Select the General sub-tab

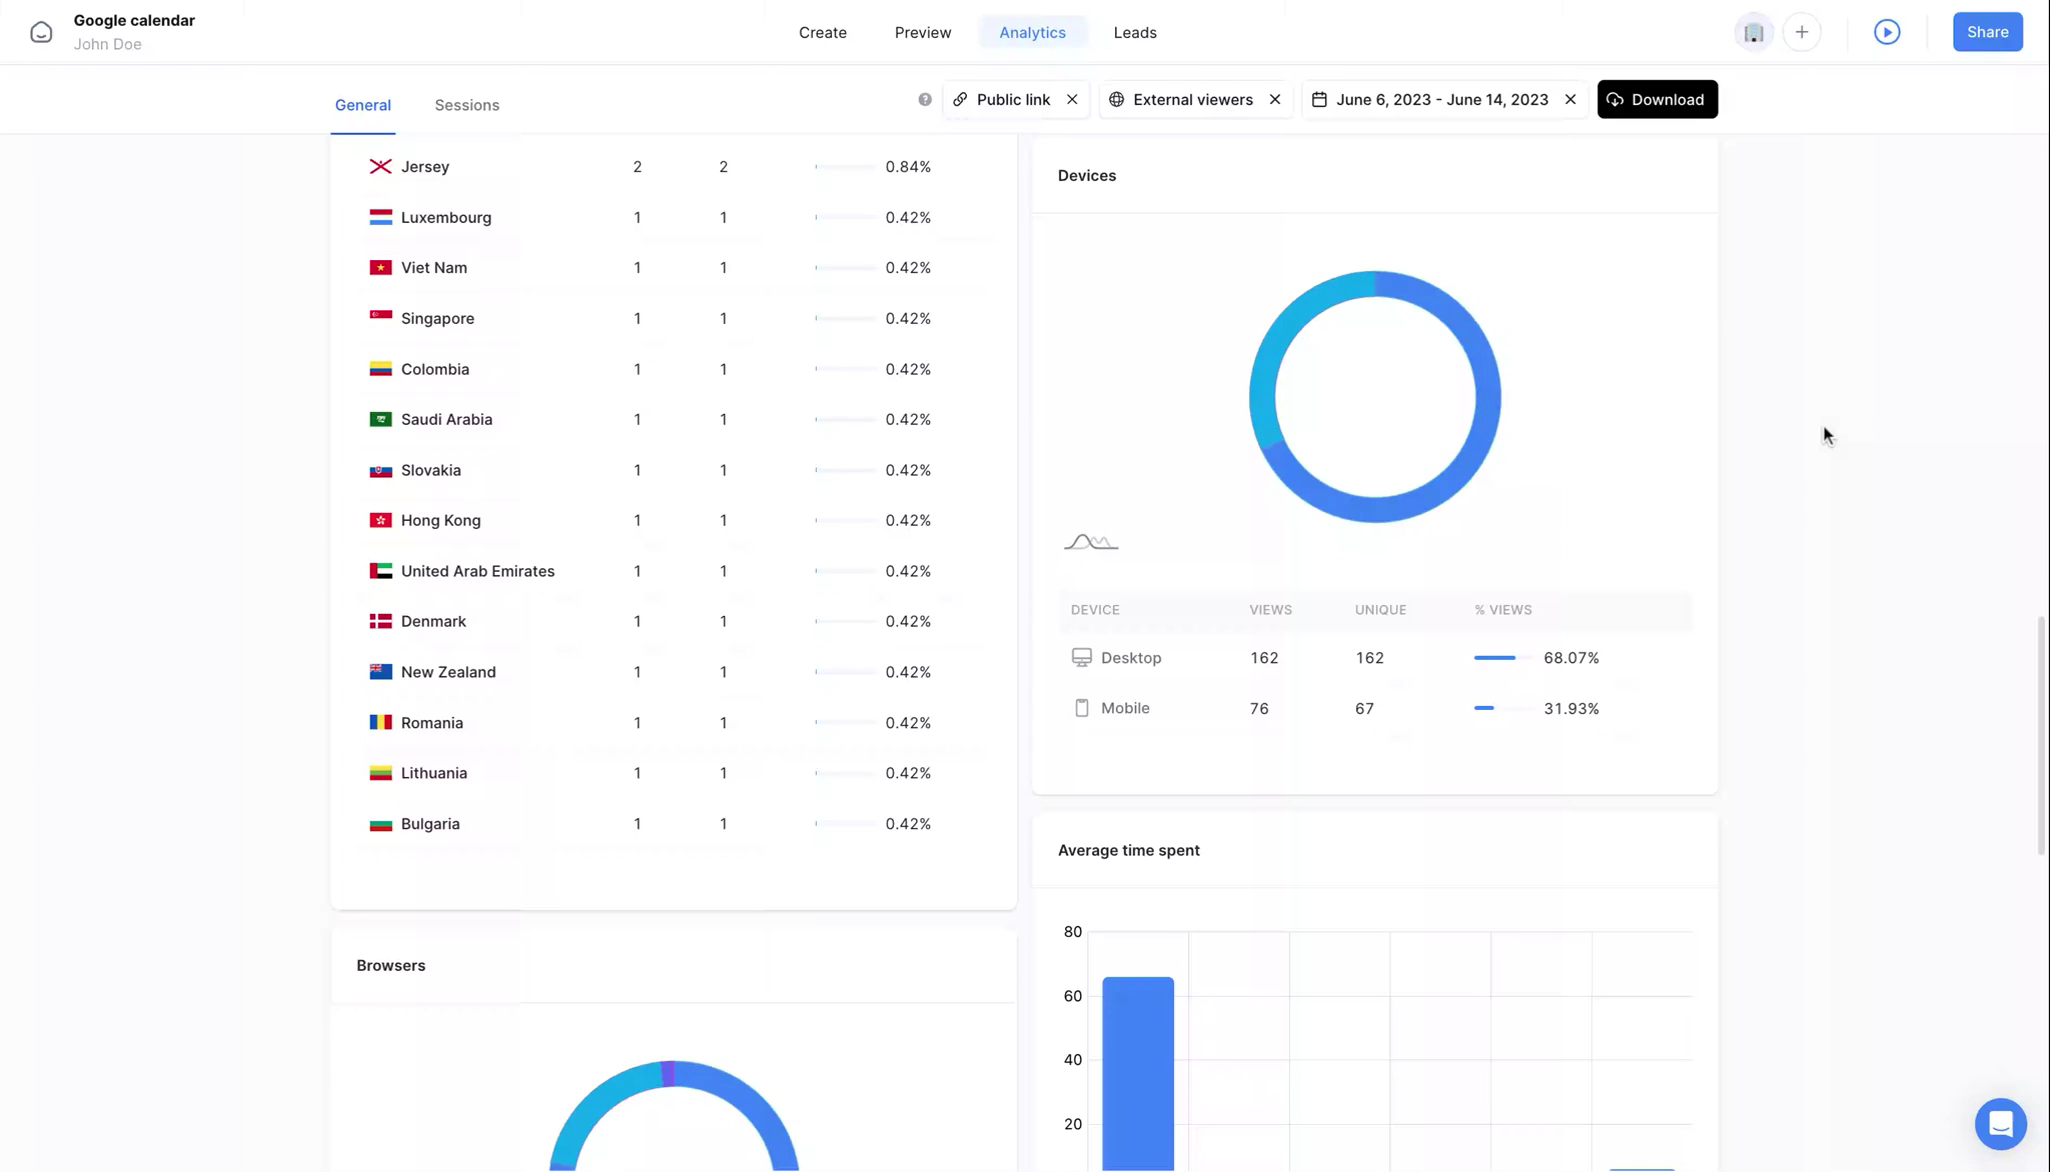[x=362, y=105]
